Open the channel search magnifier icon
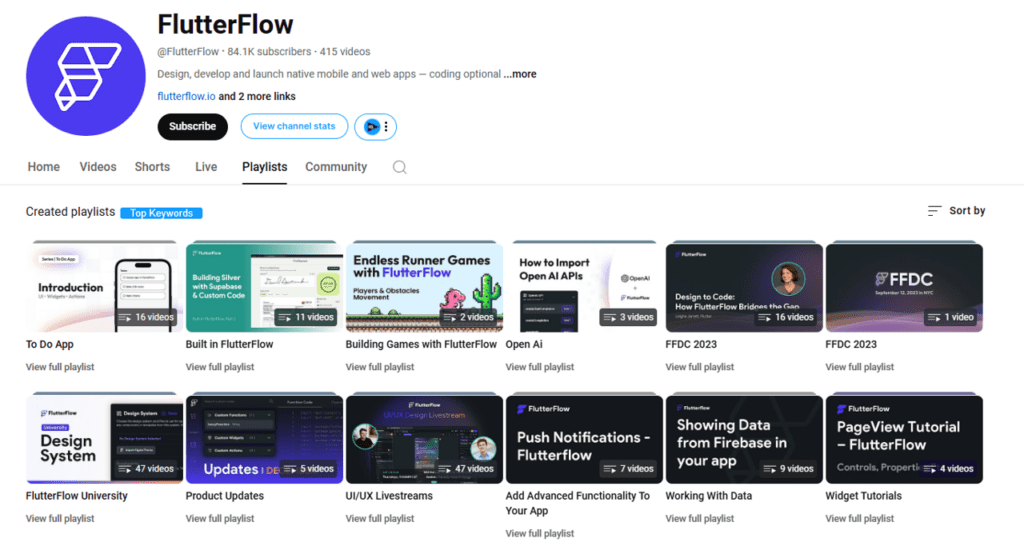 click(400, 167)
